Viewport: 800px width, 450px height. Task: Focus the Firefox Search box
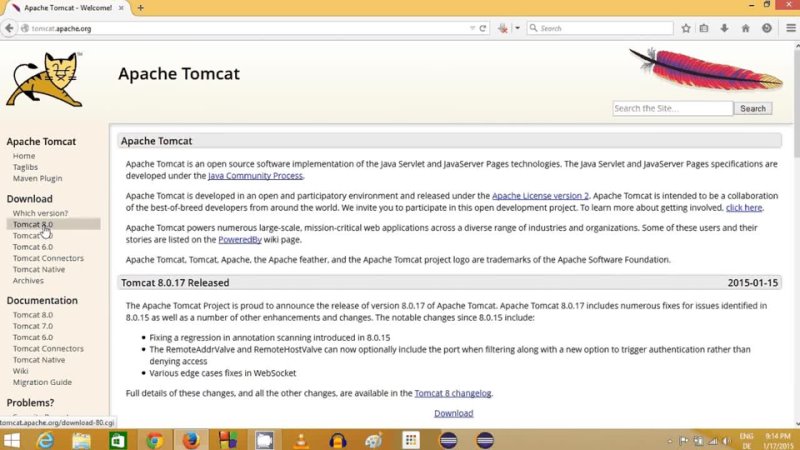(601, 29)
